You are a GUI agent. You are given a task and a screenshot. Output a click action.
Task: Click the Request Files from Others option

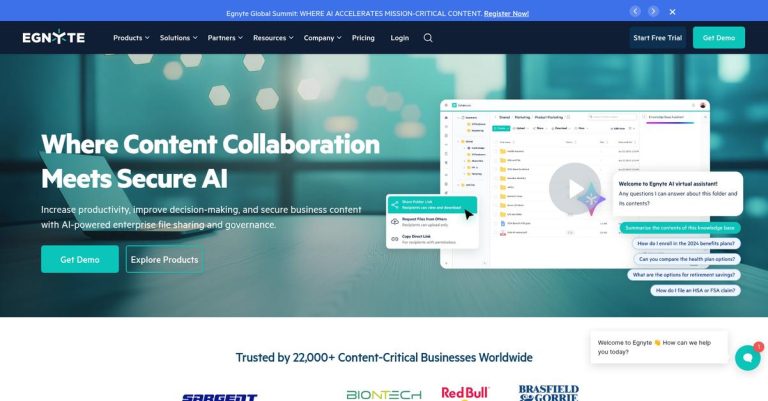coord(432,222)
